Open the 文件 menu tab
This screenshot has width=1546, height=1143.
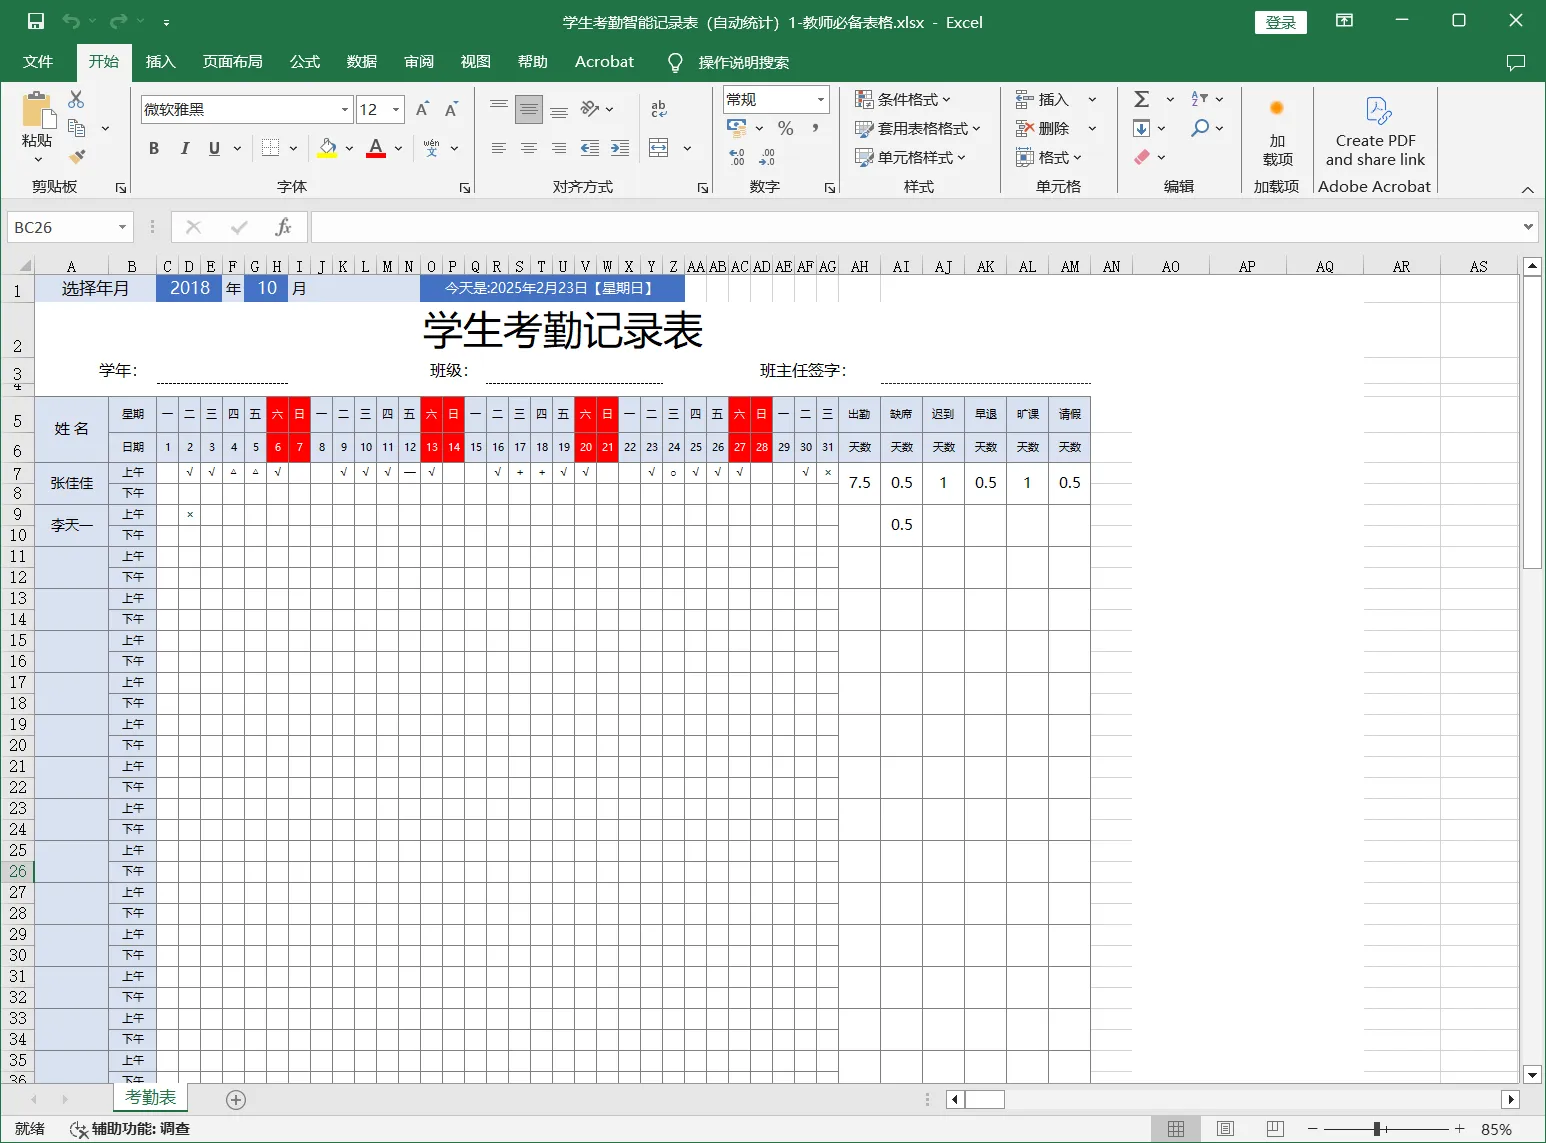[38, 62]
